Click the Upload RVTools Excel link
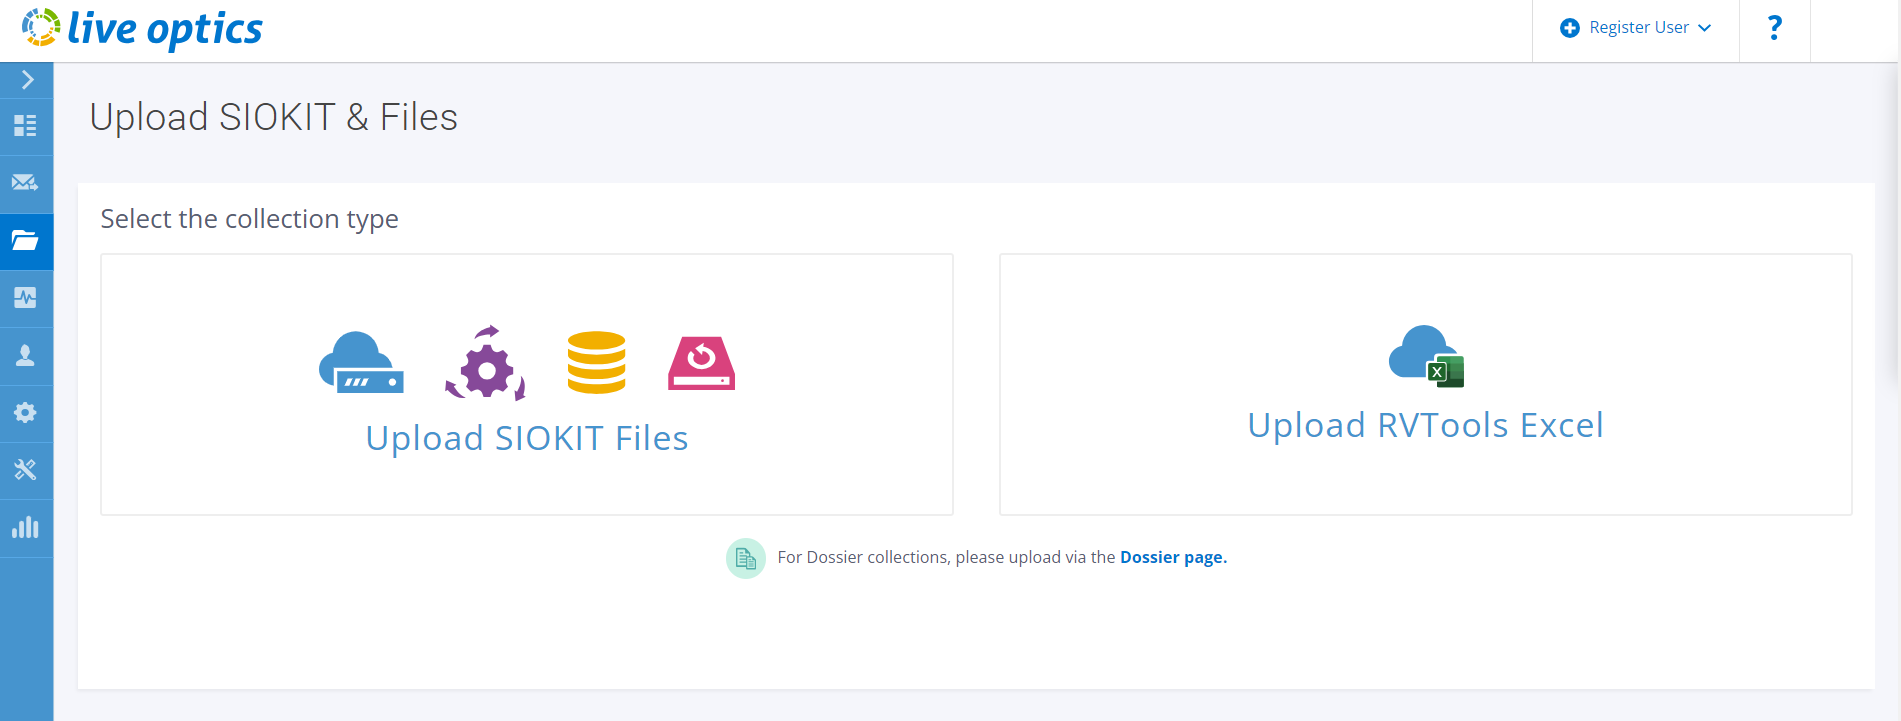Viewport: 1901px width, 721px height. pos(1426,425)
